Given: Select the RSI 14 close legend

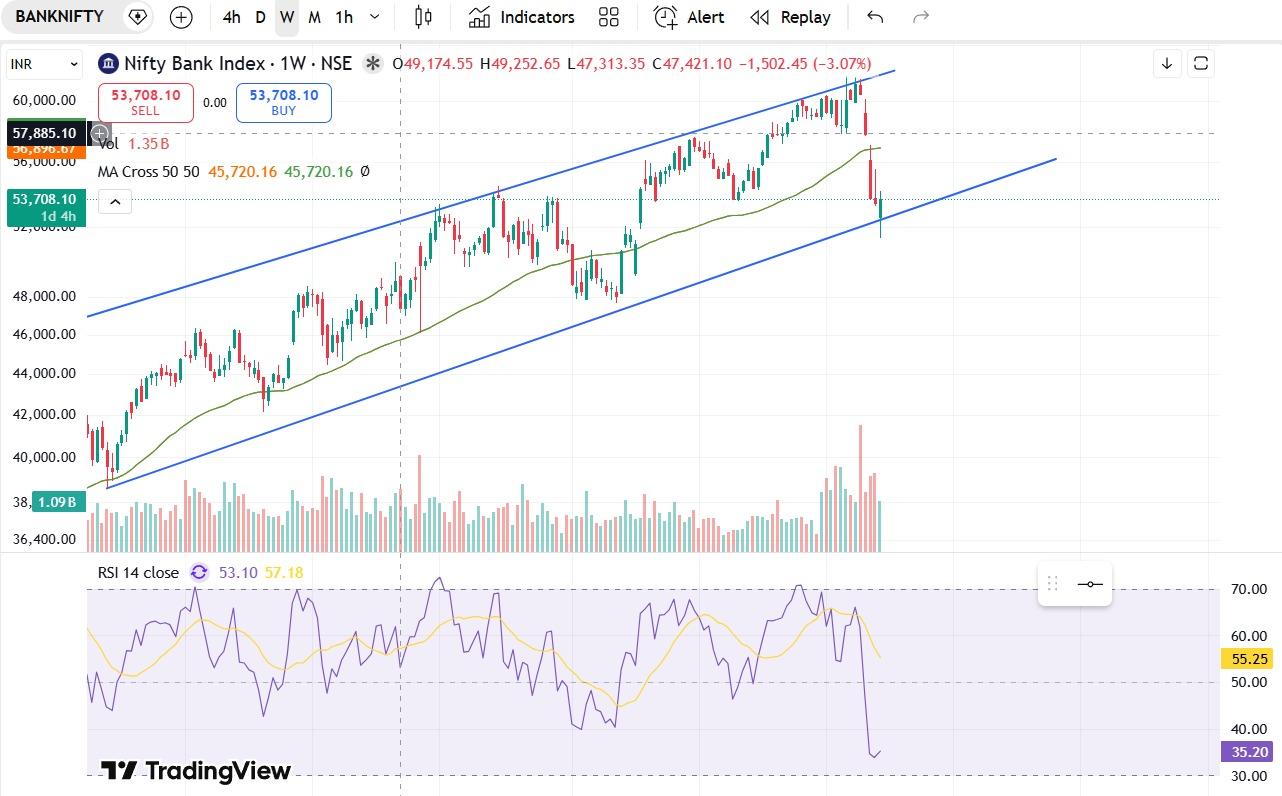Looking at the screenshot, I should tap(138, 573).
